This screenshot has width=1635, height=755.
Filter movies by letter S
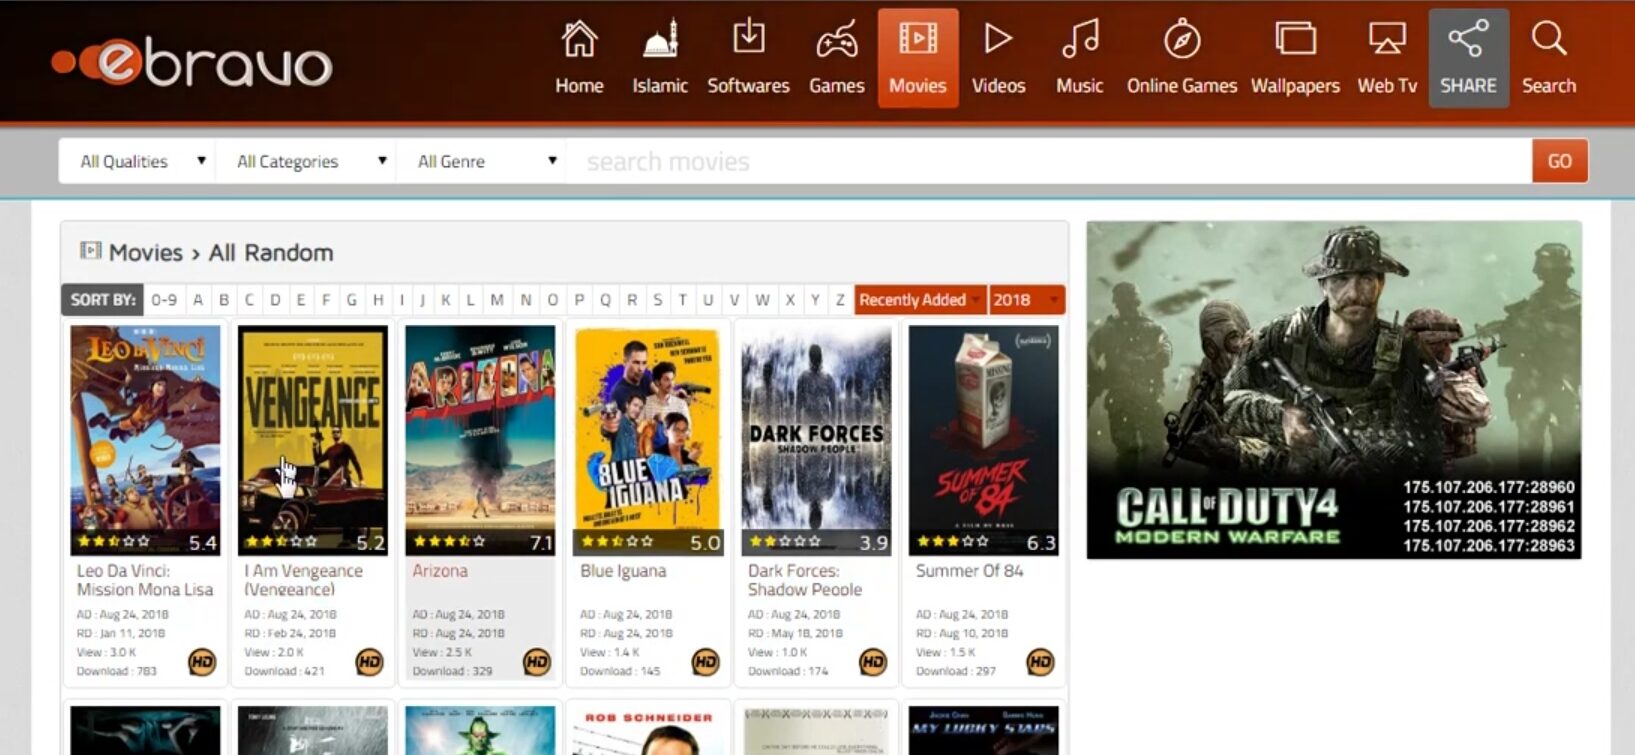[x=657, y=300]
